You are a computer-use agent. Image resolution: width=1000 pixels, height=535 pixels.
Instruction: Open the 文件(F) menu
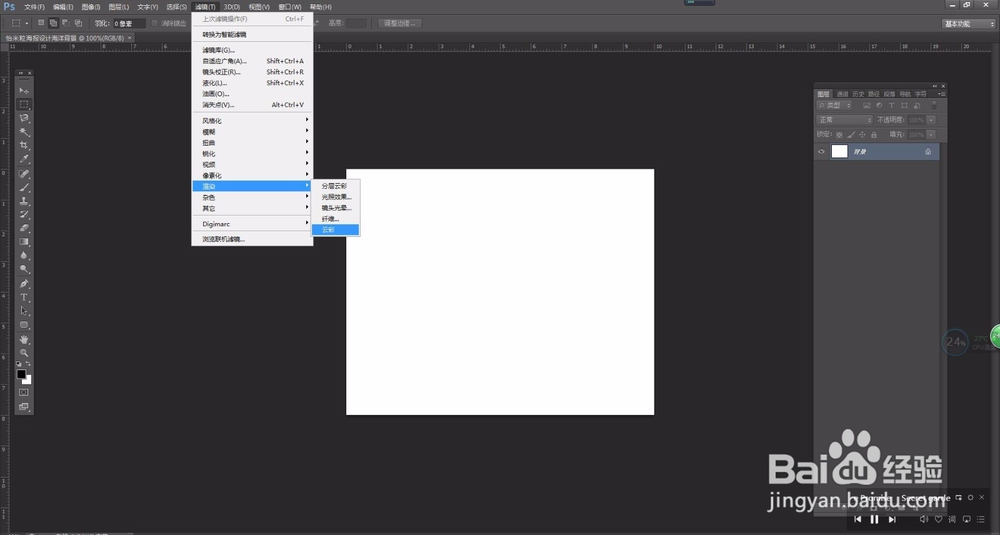click(x=34, y=7)
